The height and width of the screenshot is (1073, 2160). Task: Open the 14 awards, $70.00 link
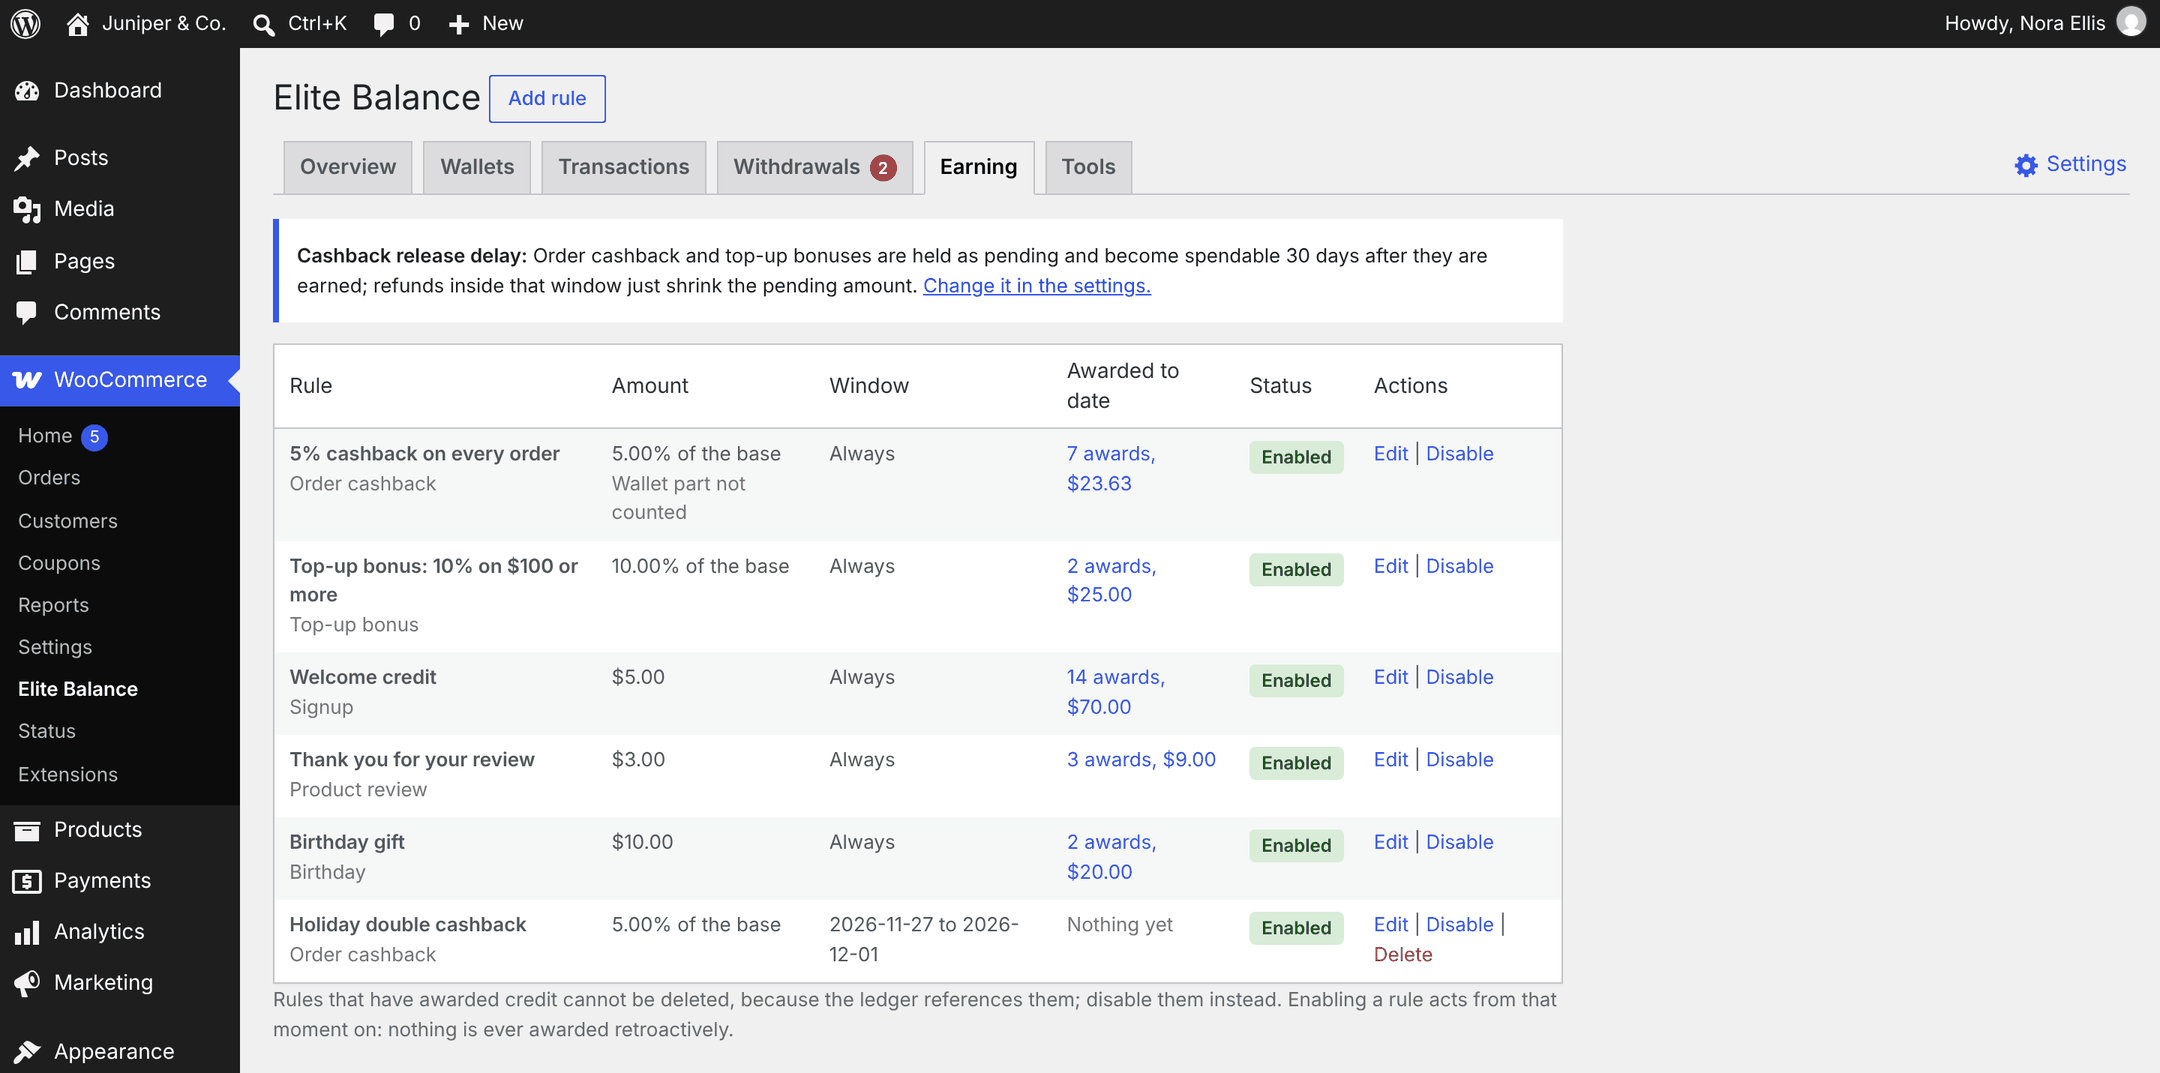pos(1116,692)
